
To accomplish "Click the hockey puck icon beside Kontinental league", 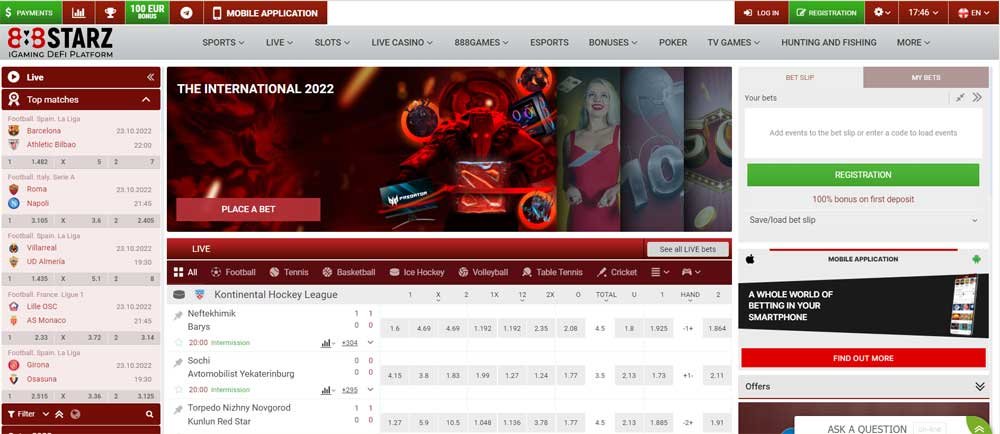I will [179, 295].
